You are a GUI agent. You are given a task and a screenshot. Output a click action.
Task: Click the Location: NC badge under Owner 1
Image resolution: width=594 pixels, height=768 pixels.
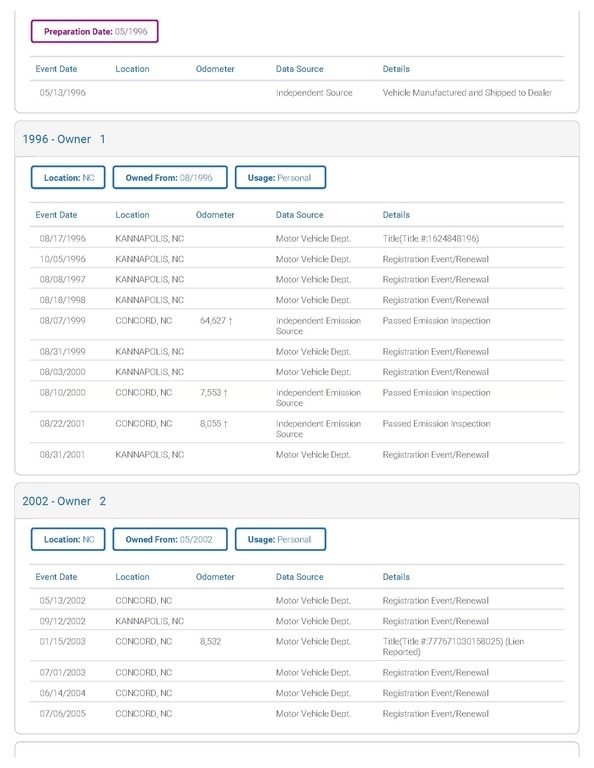[x=68, y=177]
